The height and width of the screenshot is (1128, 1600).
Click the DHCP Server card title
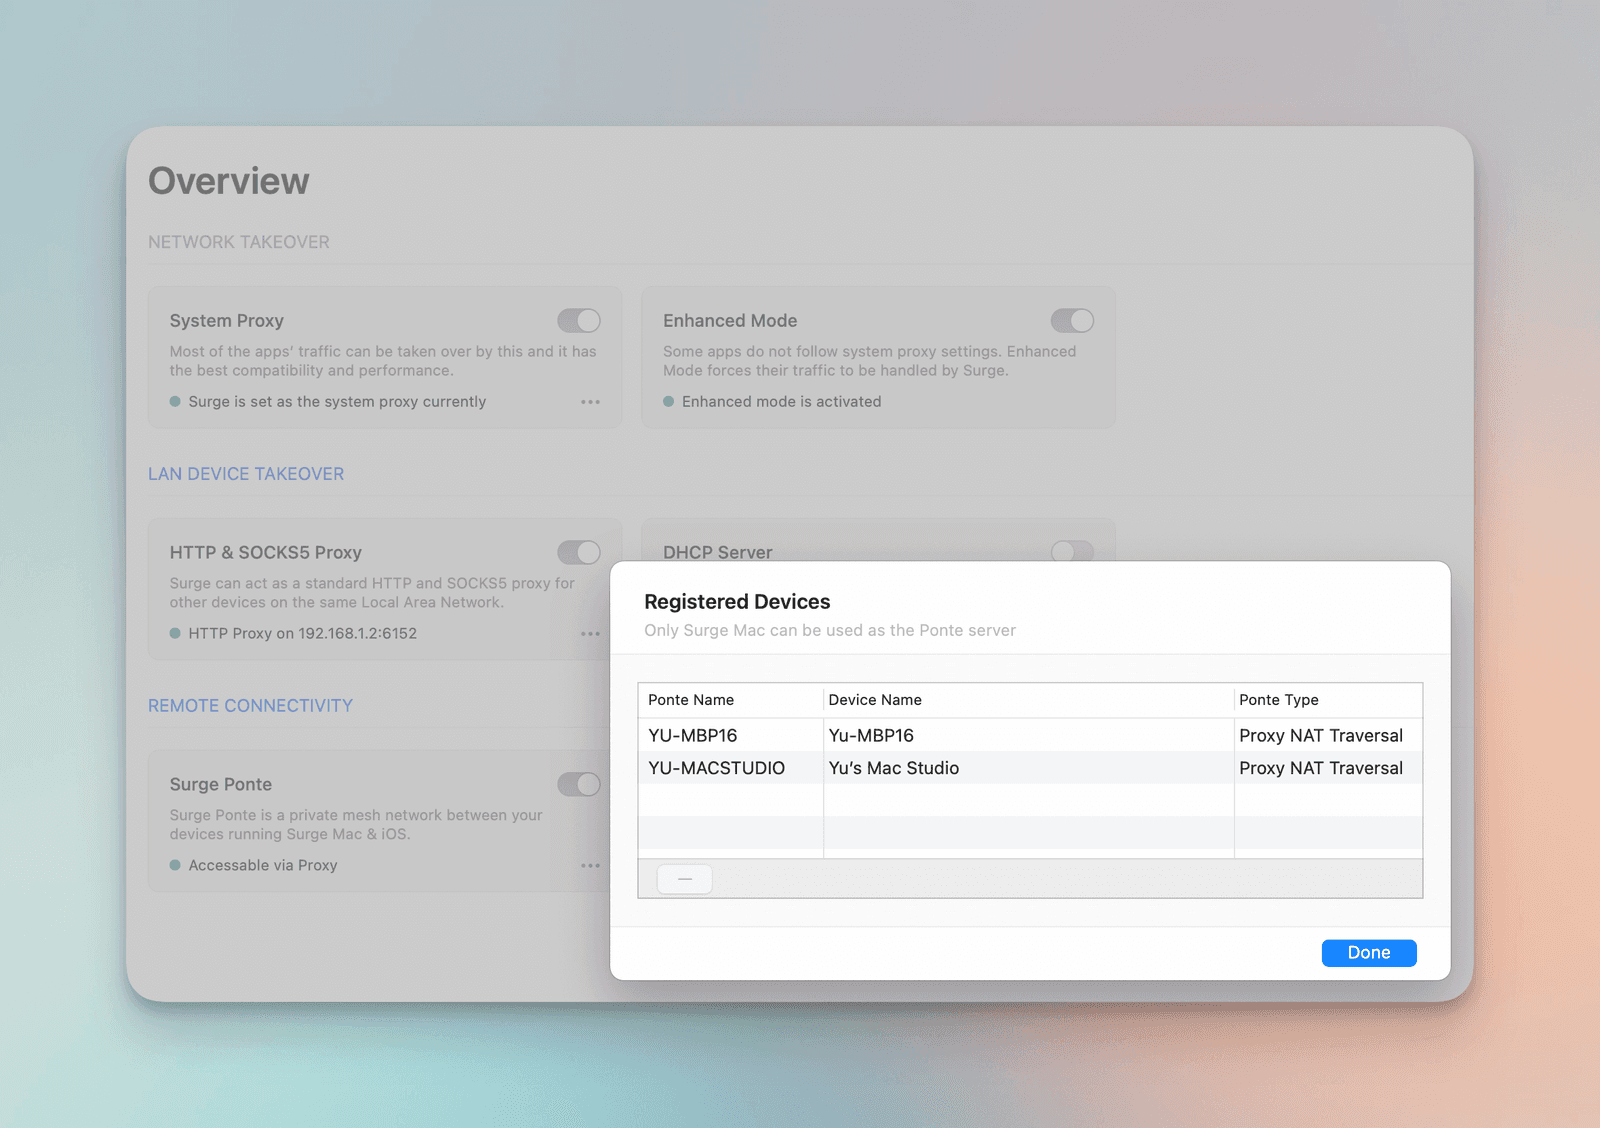tap(718, 552)
